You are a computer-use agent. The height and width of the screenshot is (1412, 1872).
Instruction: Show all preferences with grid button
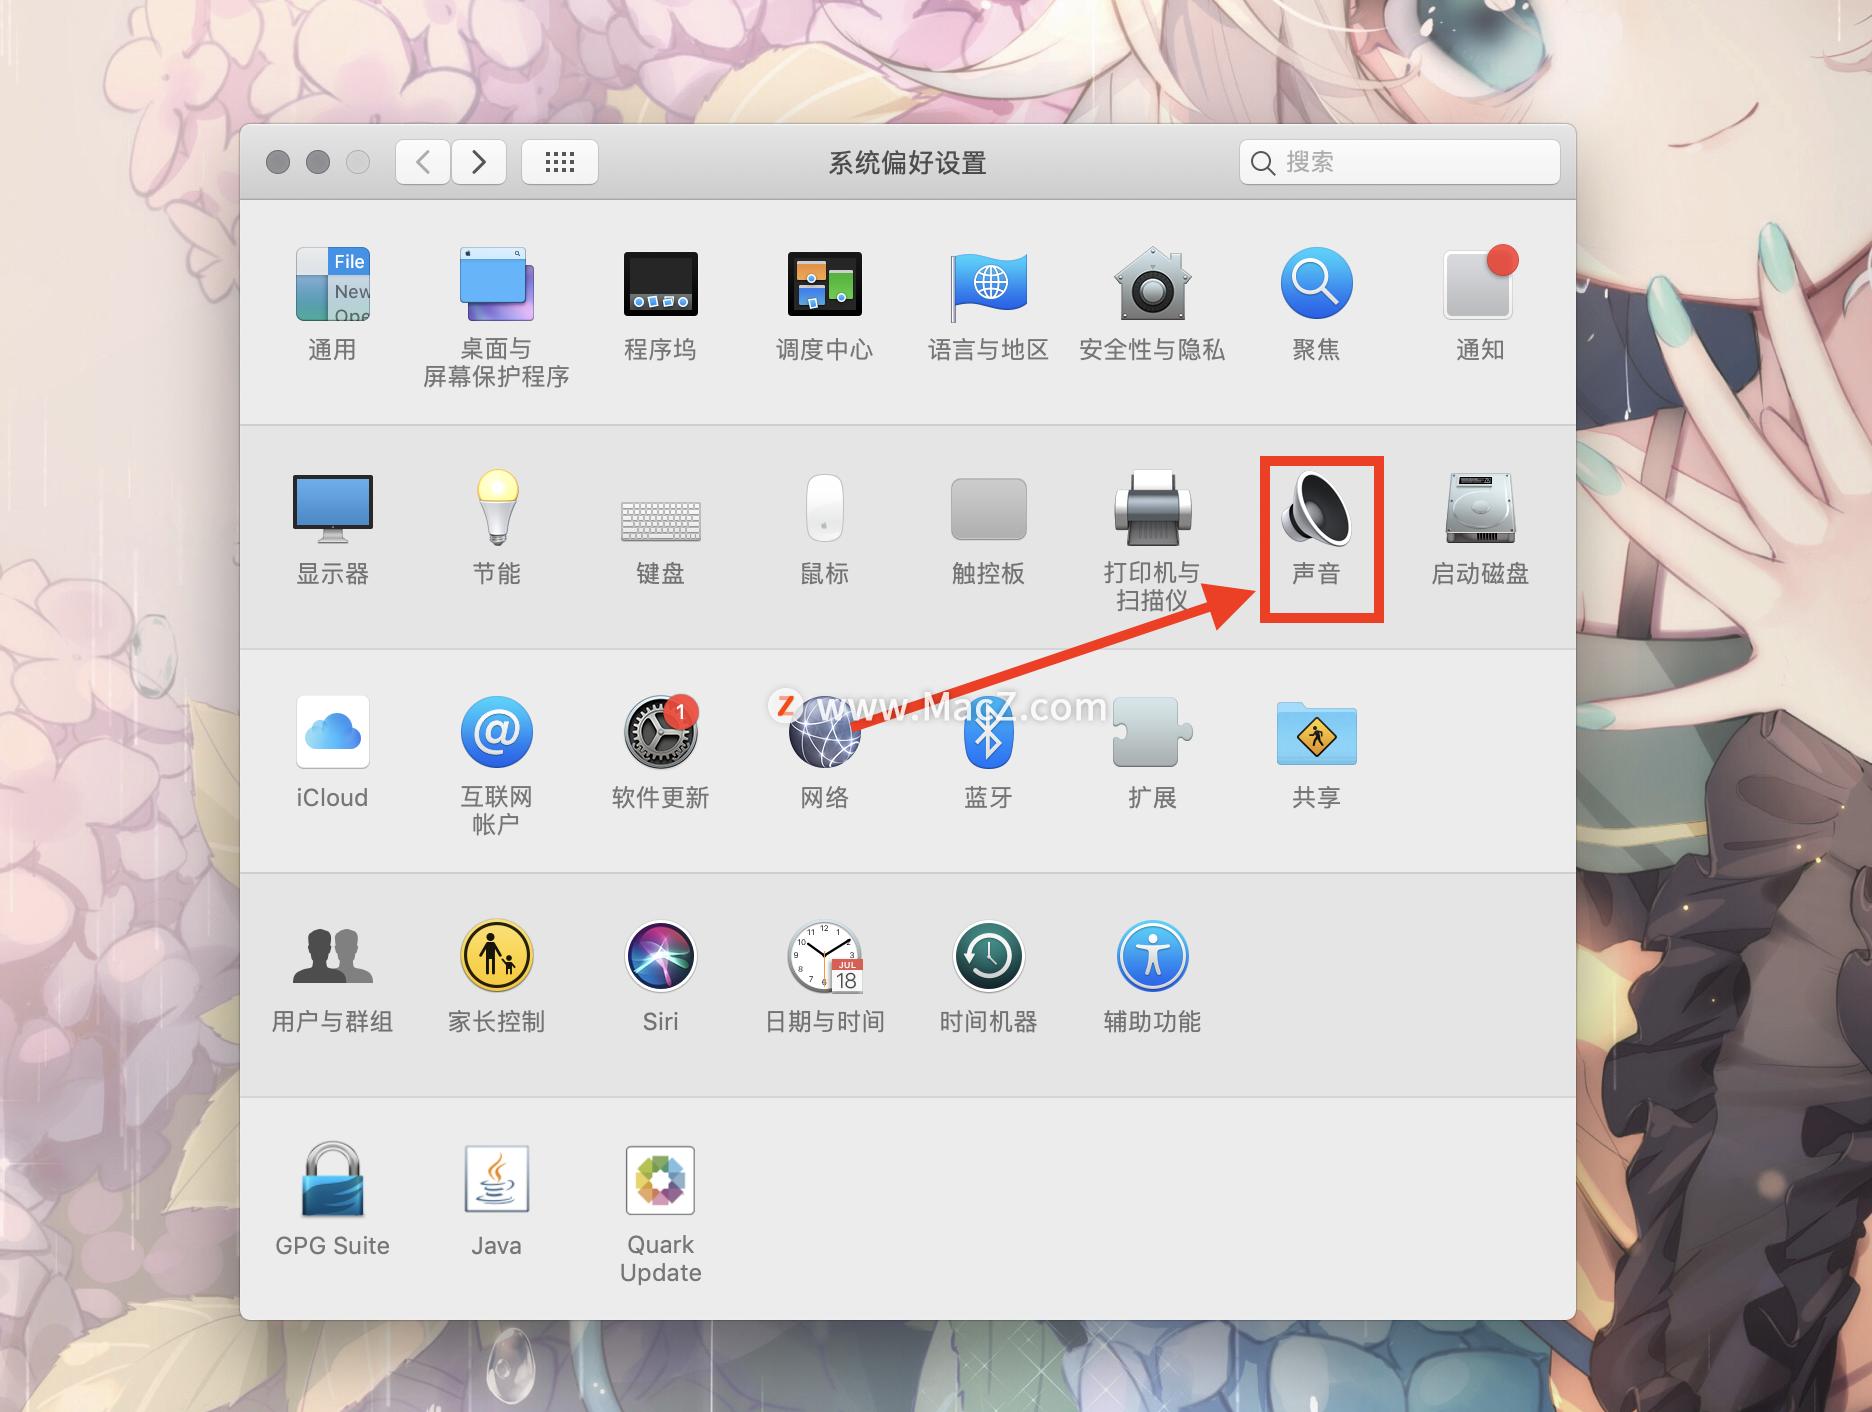coord(560,162)
